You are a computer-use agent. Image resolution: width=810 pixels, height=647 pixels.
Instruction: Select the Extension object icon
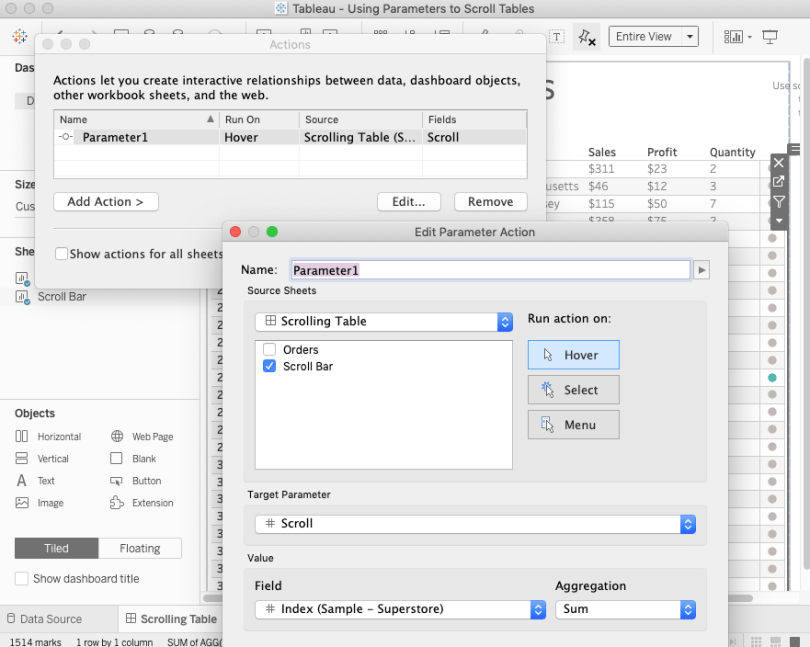pos(117,503)
